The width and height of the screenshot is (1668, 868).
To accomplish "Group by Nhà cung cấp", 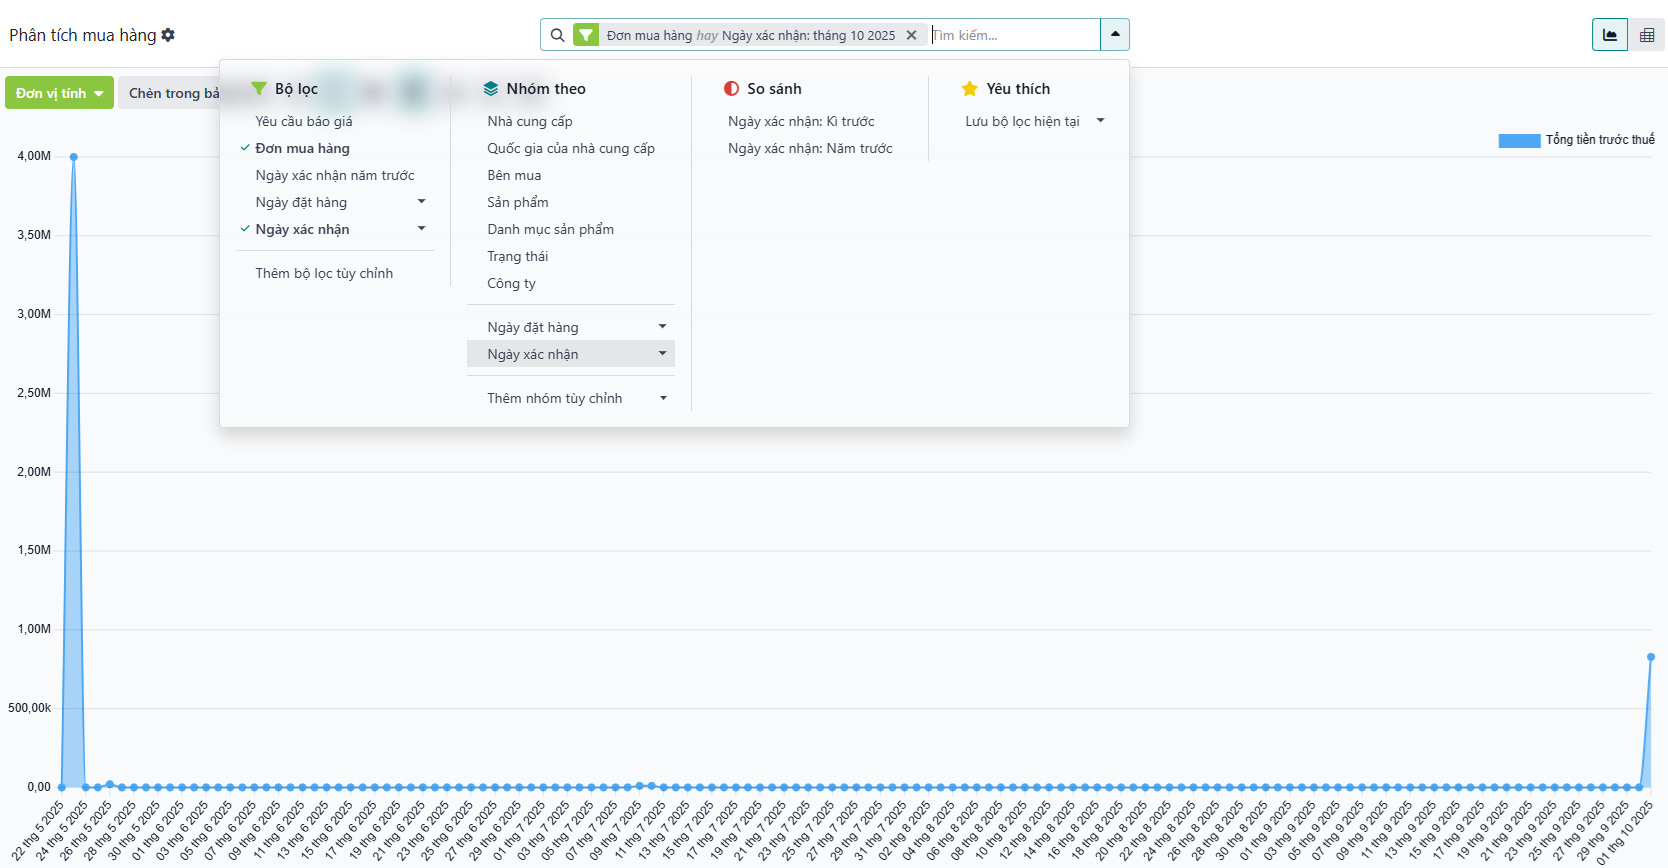I will coord(529,121).
